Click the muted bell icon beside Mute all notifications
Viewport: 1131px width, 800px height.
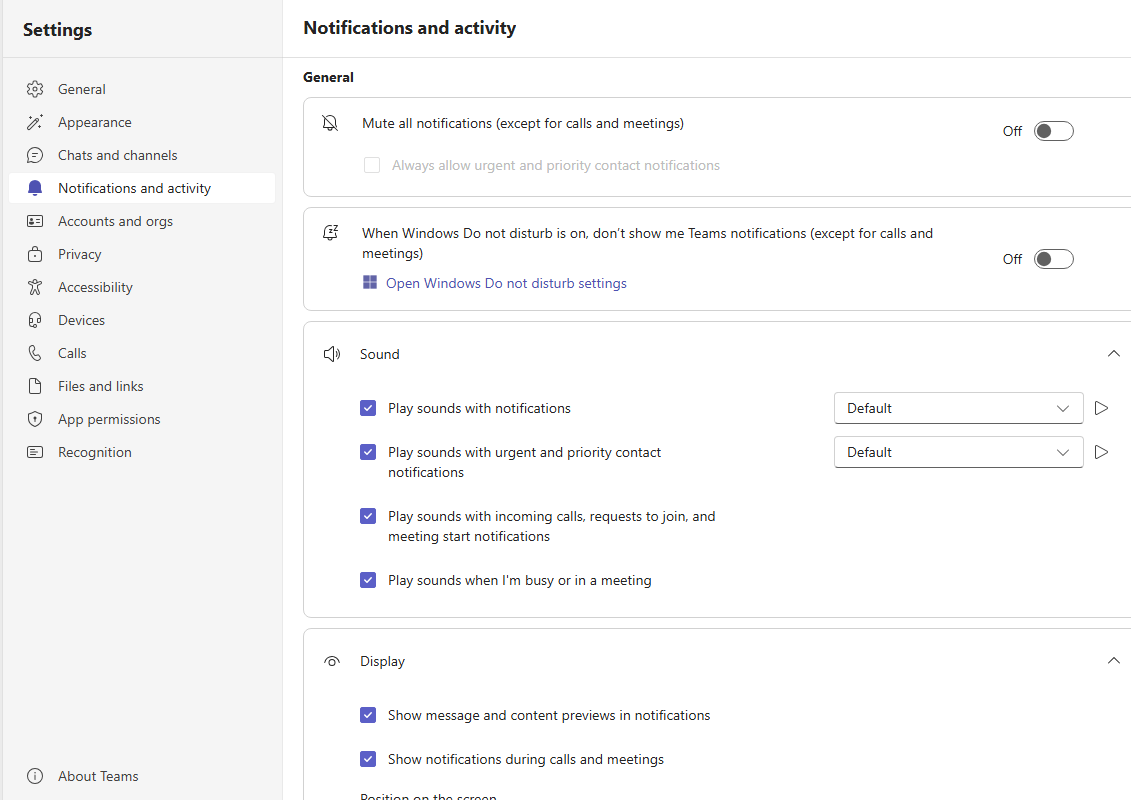click(x=330, y=123)
